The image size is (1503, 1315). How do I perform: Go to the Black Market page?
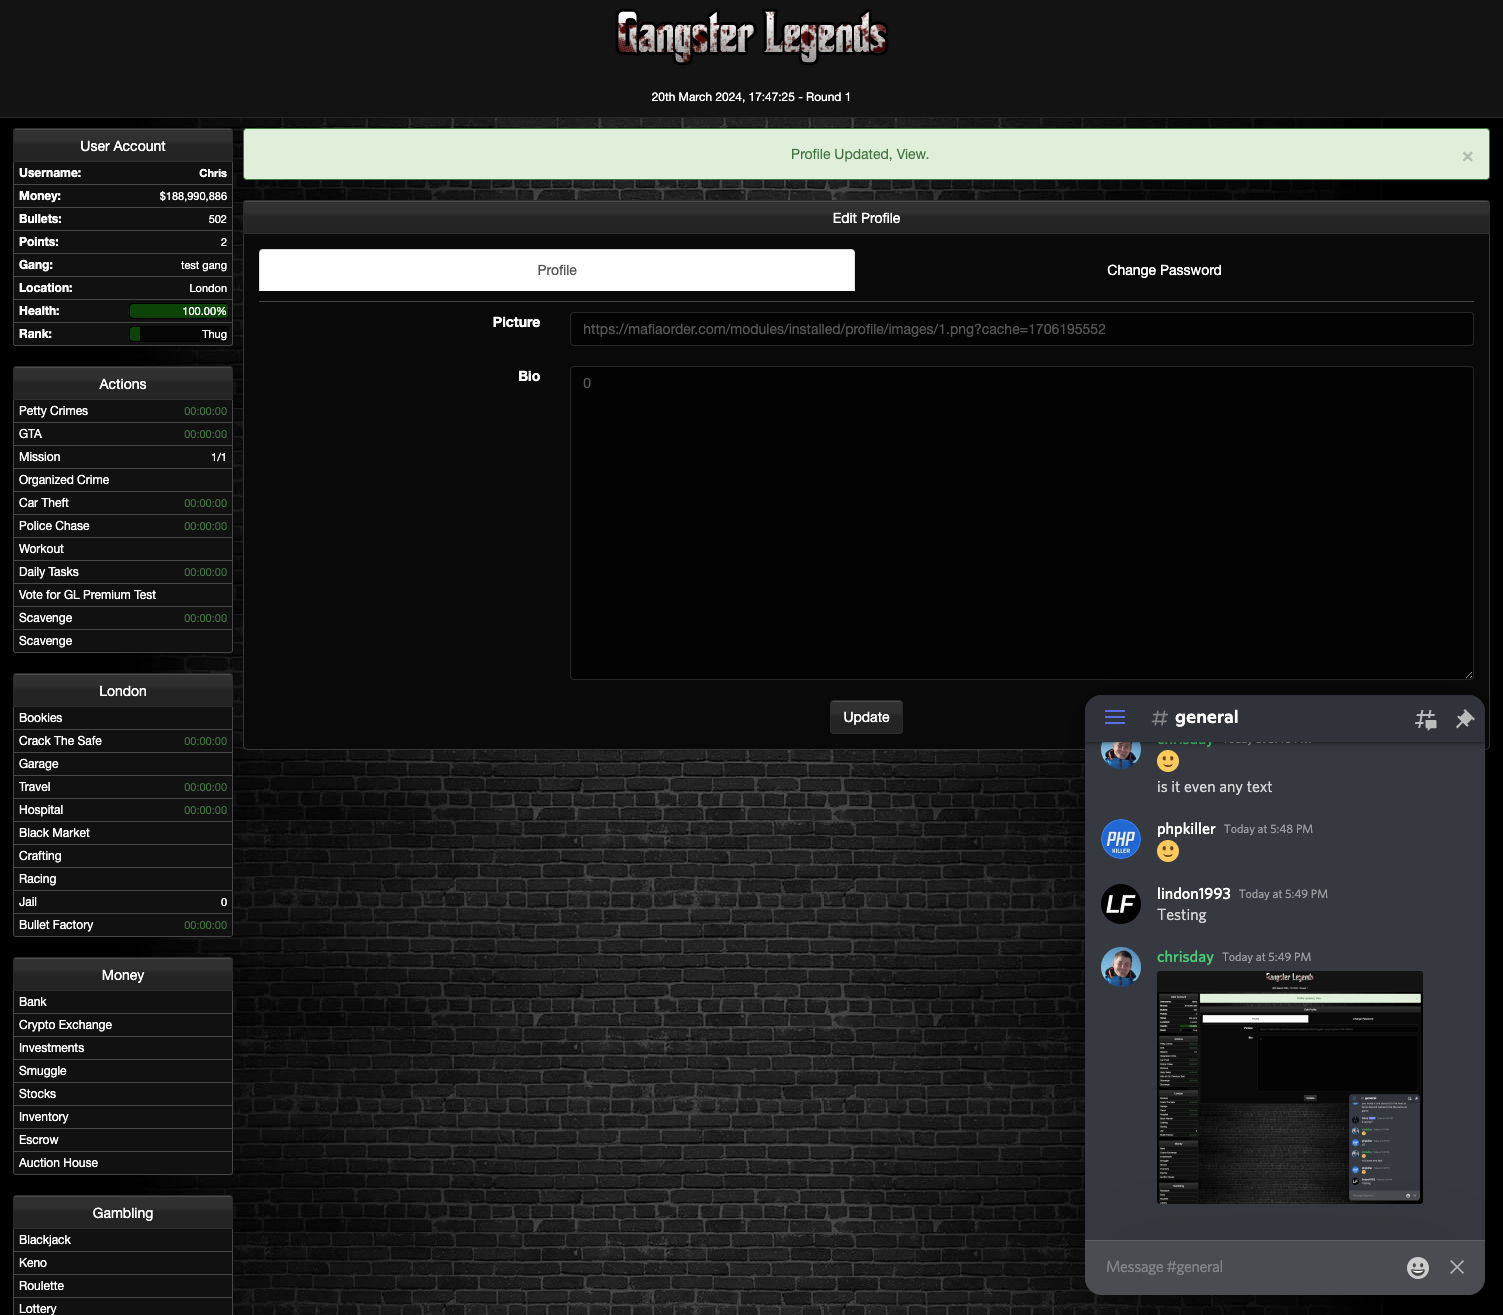click(x=55, y=833)
